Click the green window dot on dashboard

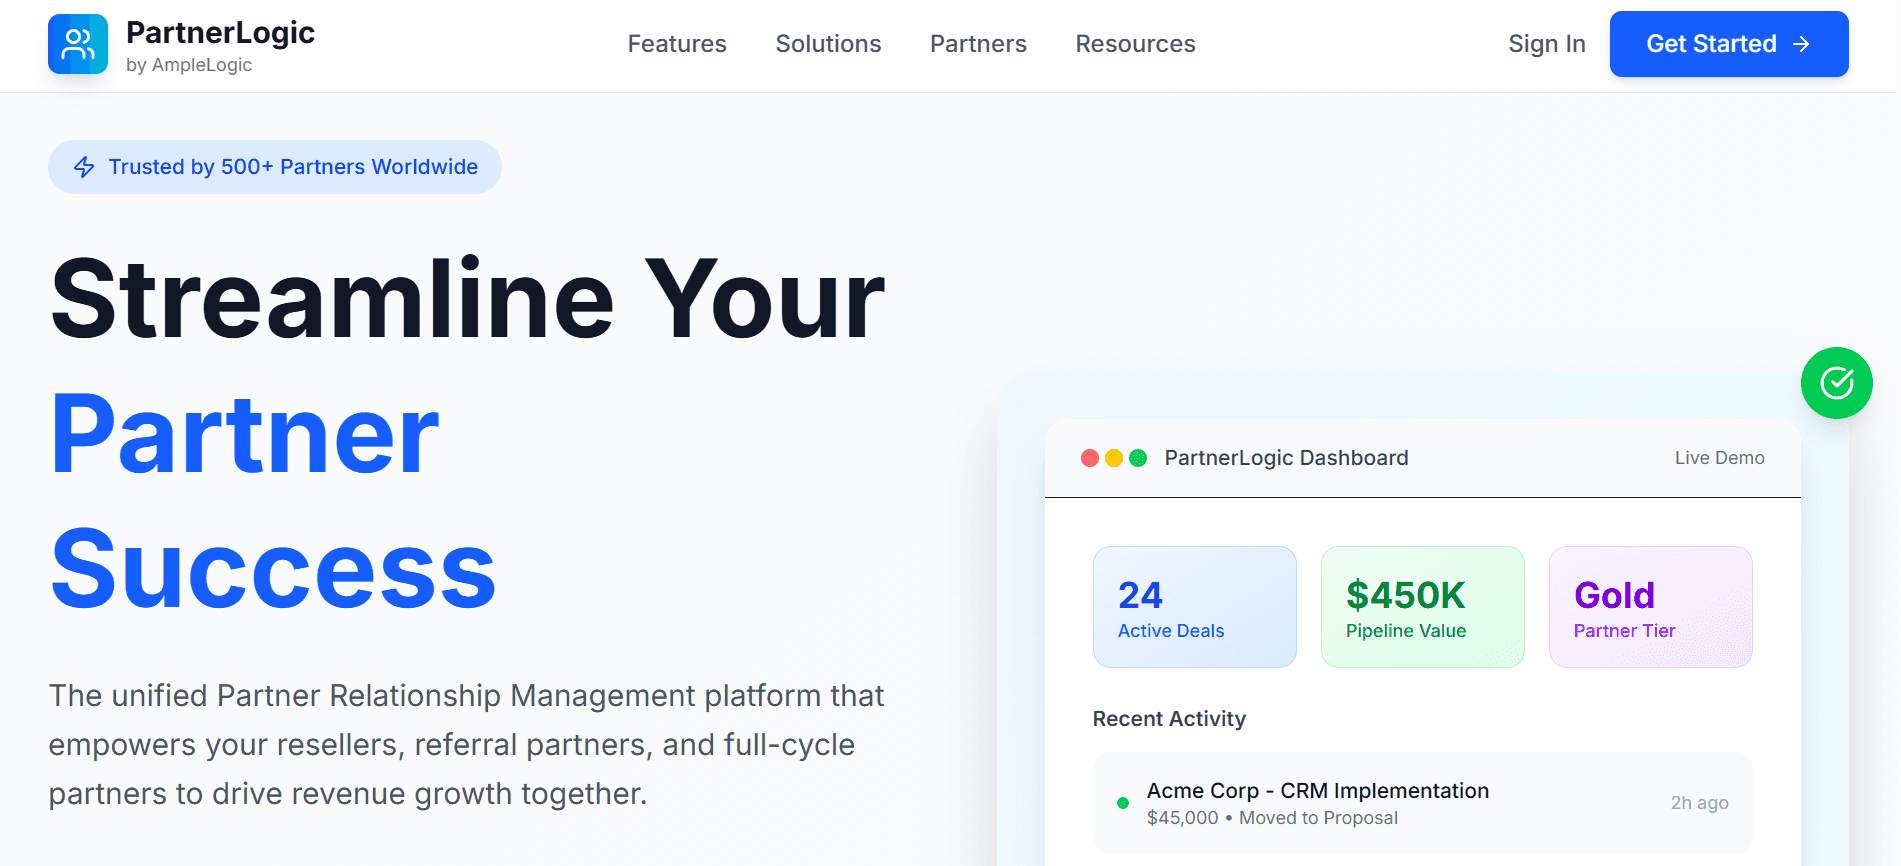(1138, 458)
